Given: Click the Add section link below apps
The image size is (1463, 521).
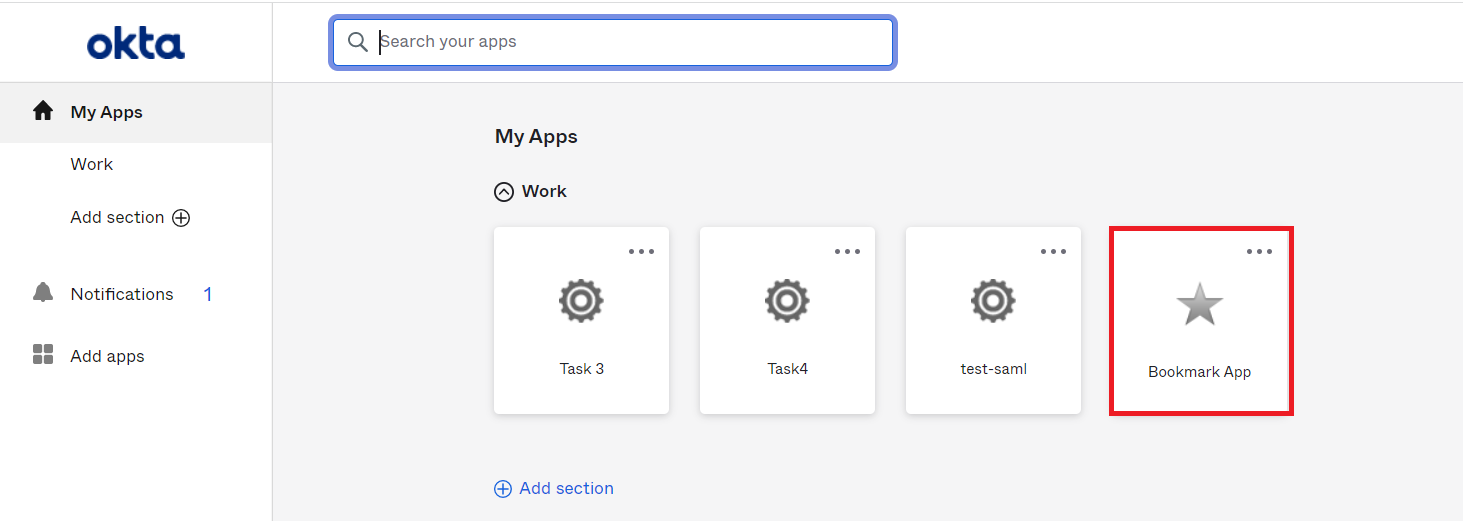Looking at the screenshot, I should pos(566,488).
